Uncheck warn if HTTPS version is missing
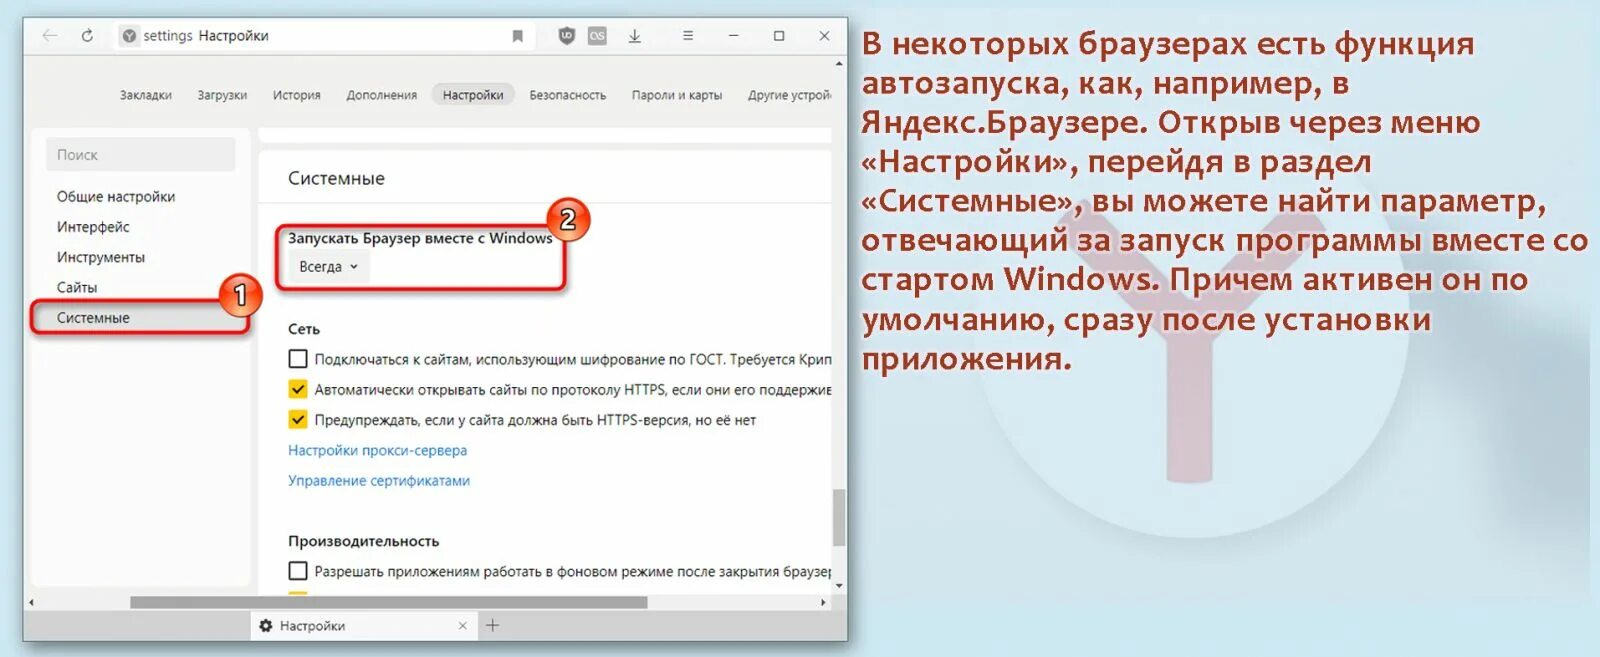Screen dimensions: 1600x657 (298, 420)
